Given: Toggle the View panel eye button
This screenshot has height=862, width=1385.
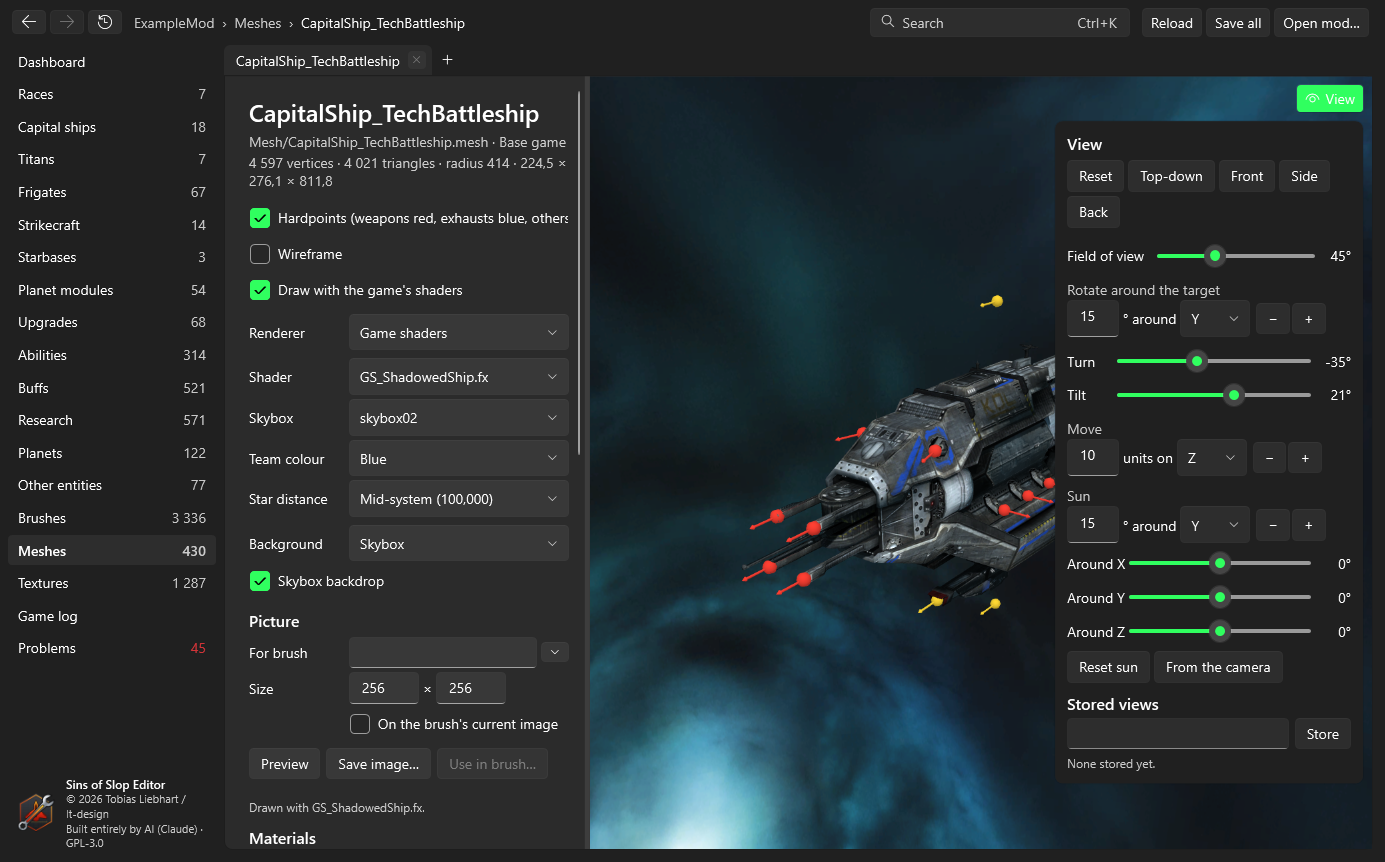Looking at the screenshot, I should [1330, 99].
